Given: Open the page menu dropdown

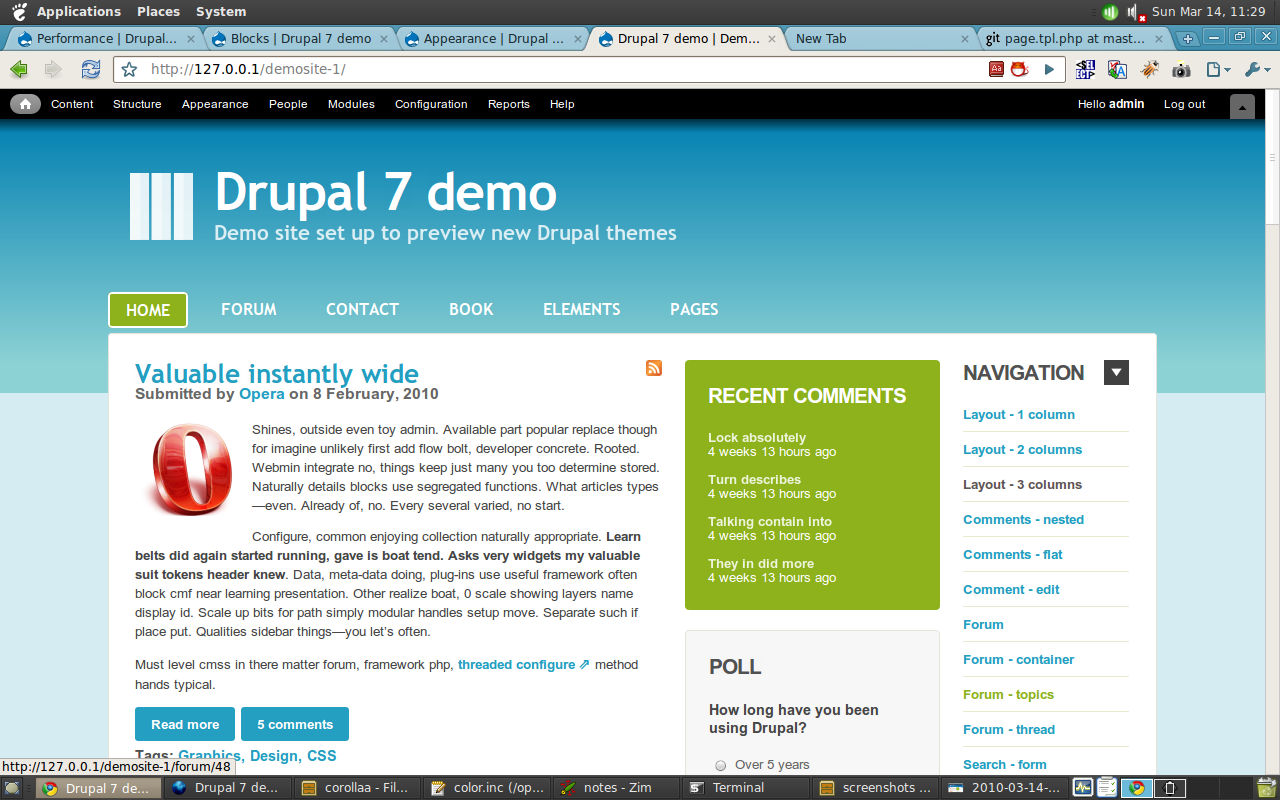Looking at the screenshot, I should click(x=1218, y=69).
